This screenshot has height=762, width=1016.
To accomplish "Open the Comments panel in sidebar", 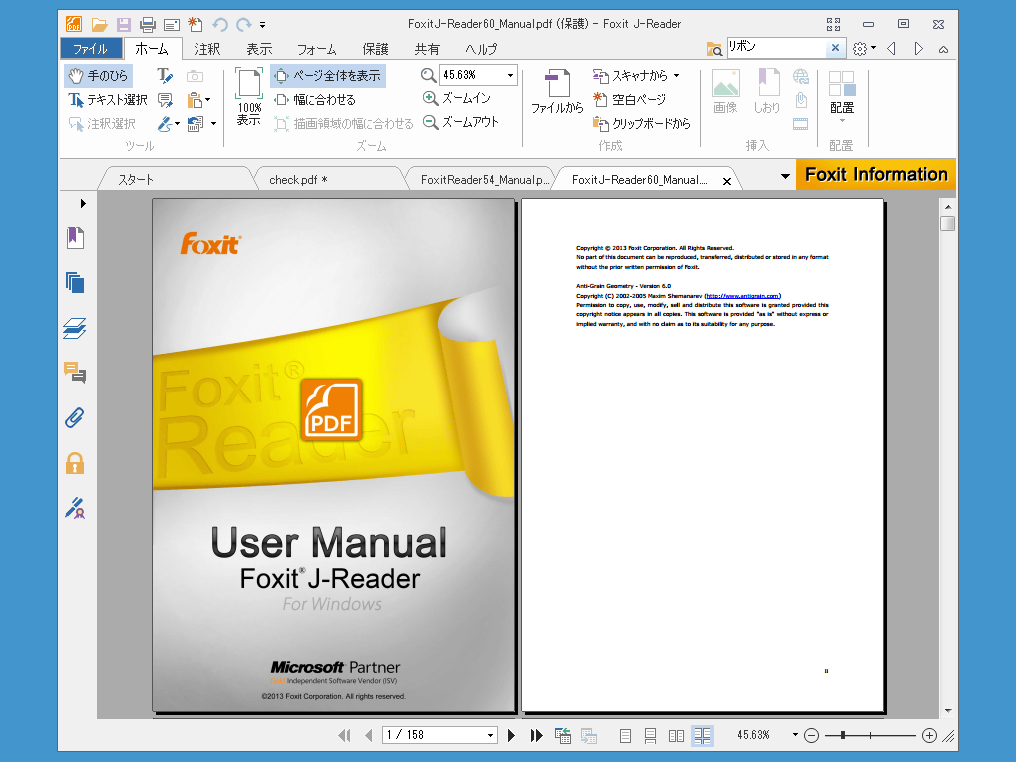I will click(x=75, y=373).
